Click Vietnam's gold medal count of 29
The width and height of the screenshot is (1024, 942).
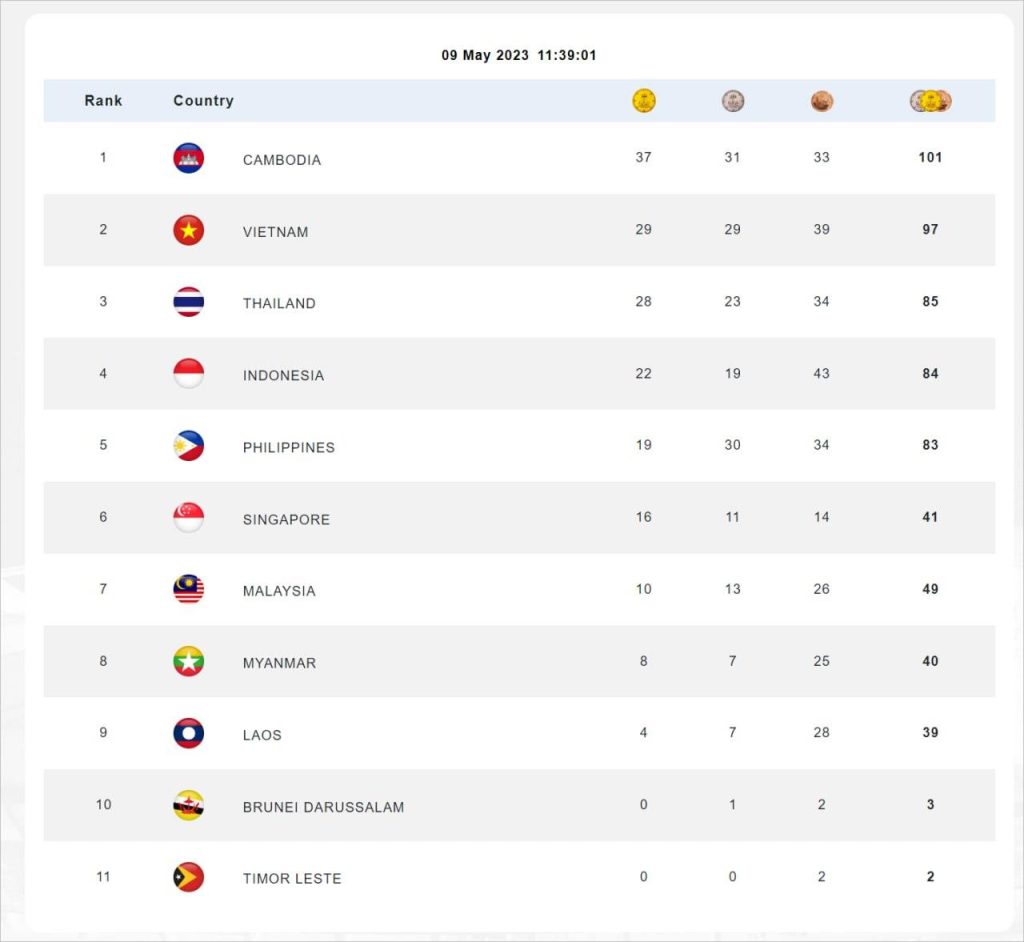(643, 229)
